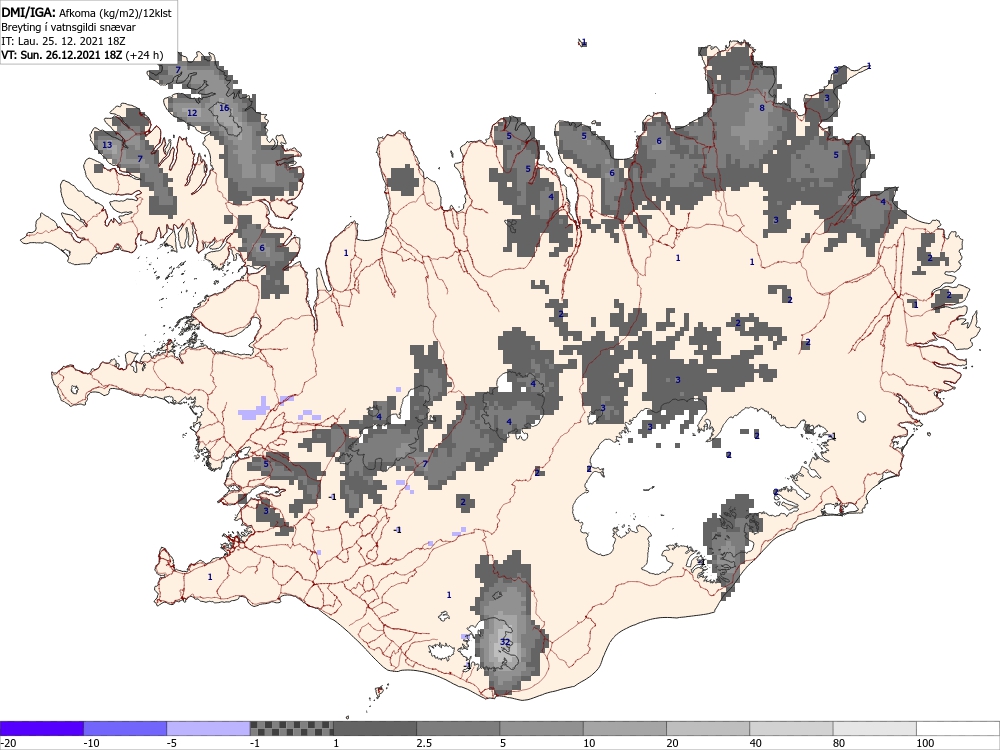Click the medium purple -10 to -5 legend swatch
Viewport: 1000px width, 750px height.
[125, 728]
